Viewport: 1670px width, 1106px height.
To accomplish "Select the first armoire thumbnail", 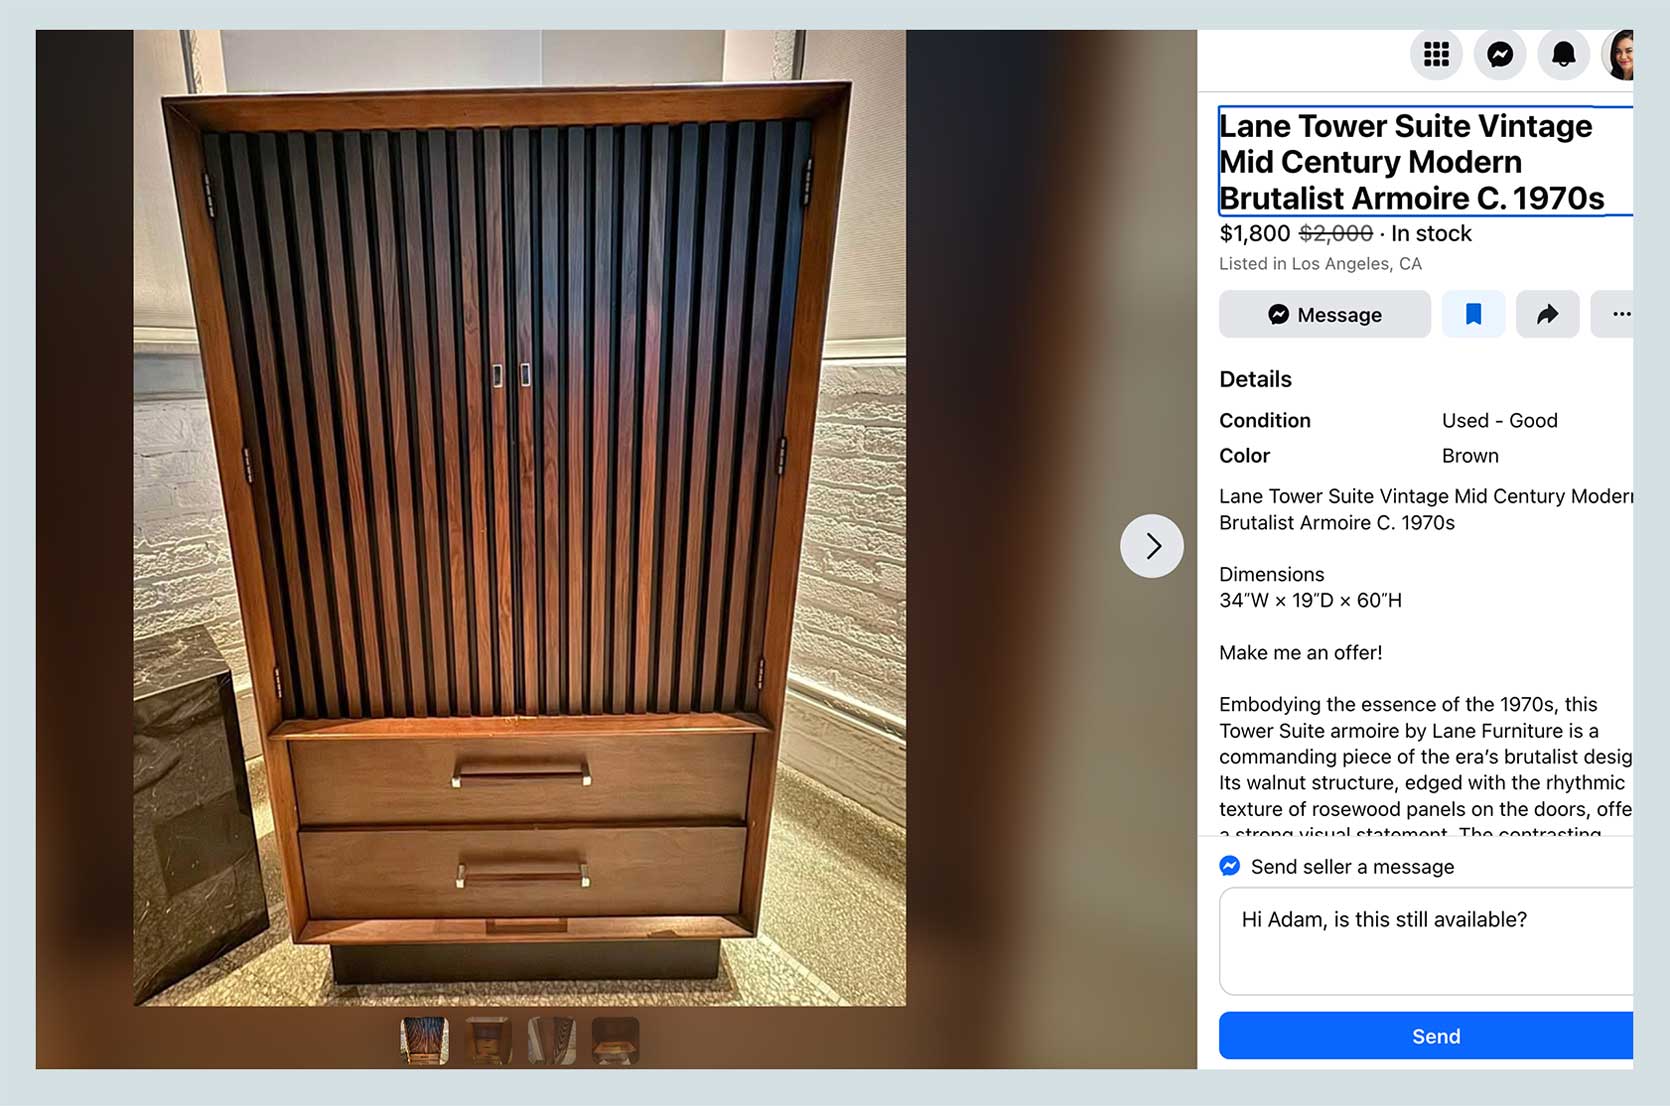I will coord(424,1040).
